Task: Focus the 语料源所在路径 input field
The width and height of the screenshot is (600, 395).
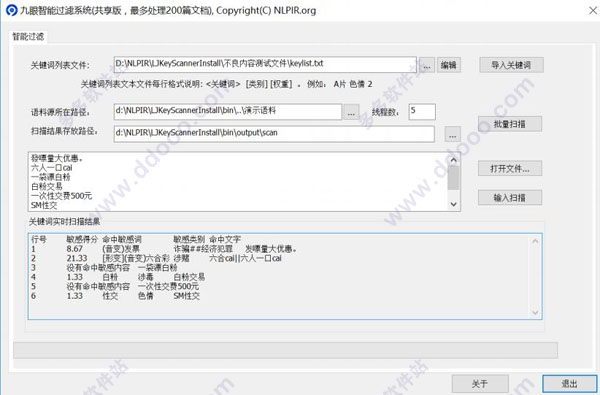Action: point(228,111)
